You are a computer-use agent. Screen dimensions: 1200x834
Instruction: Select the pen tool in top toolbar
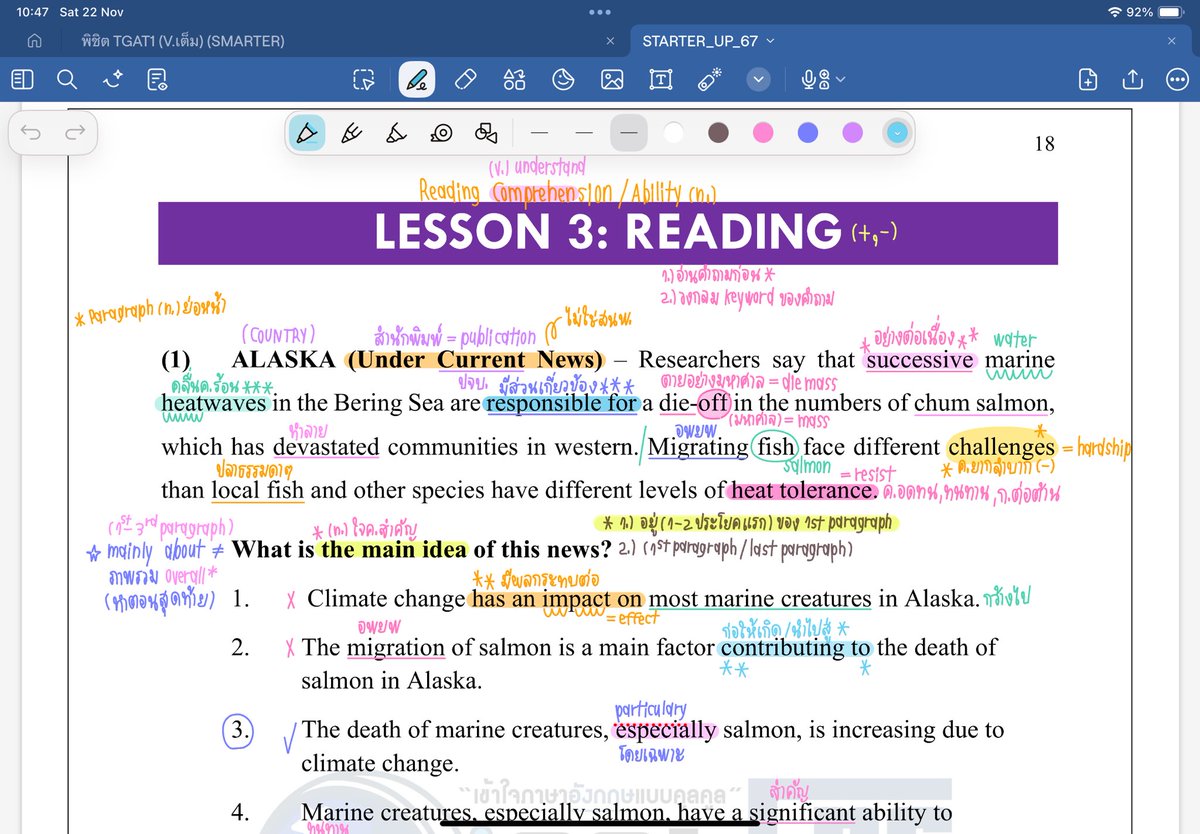pos(417,79)
